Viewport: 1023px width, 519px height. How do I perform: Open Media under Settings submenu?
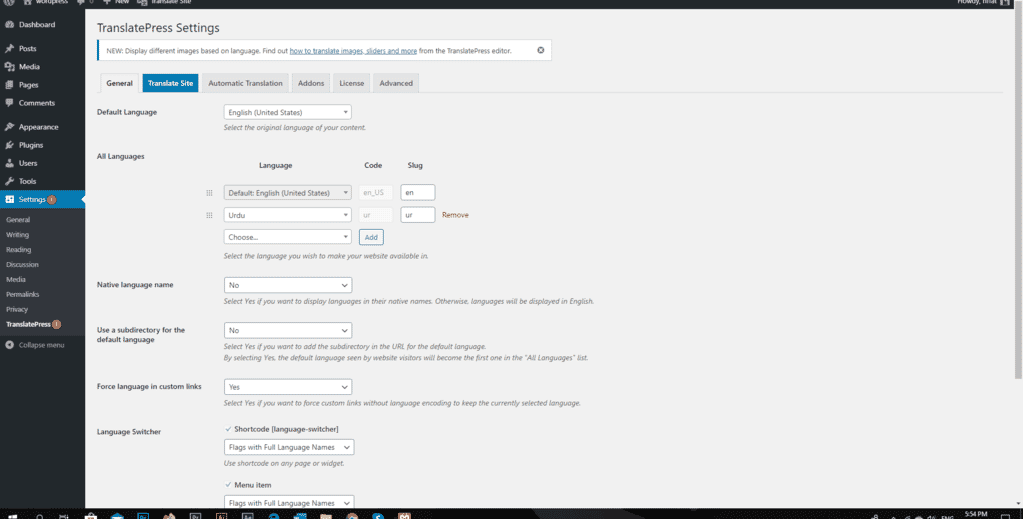(16, 279)
